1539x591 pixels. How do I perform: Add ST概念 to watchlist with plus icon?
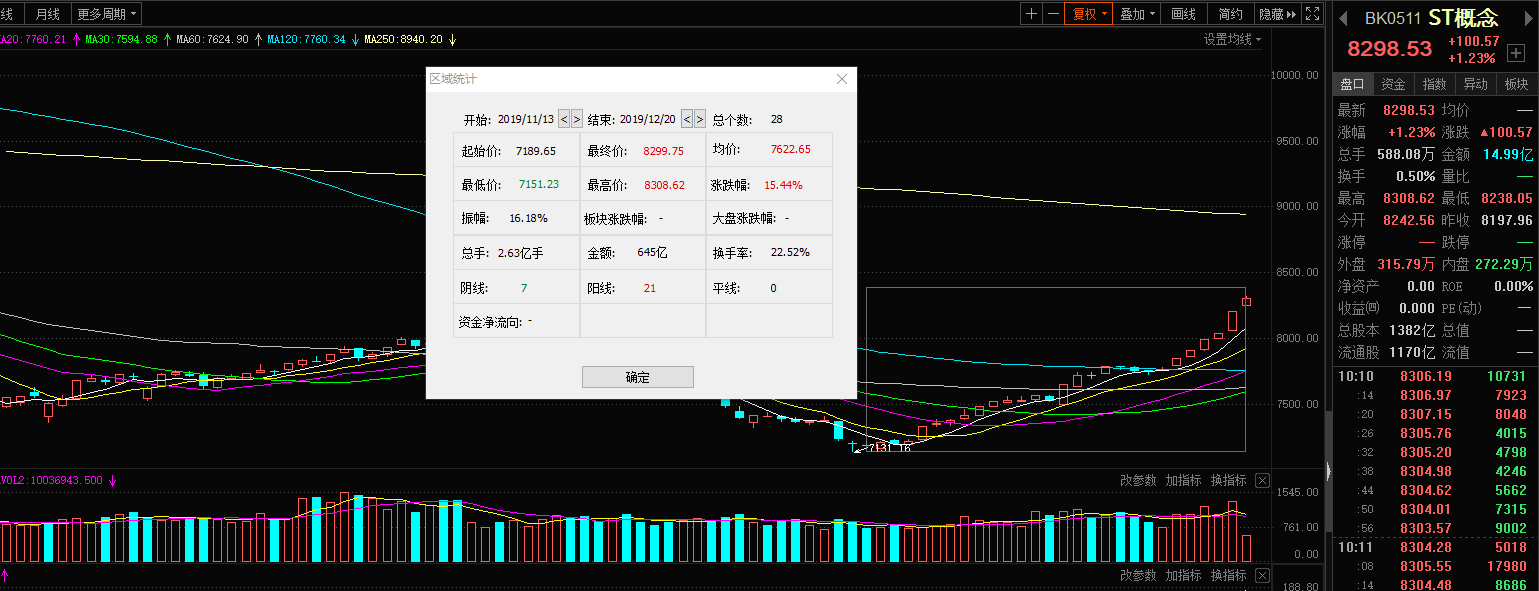tap(1516, 53)
